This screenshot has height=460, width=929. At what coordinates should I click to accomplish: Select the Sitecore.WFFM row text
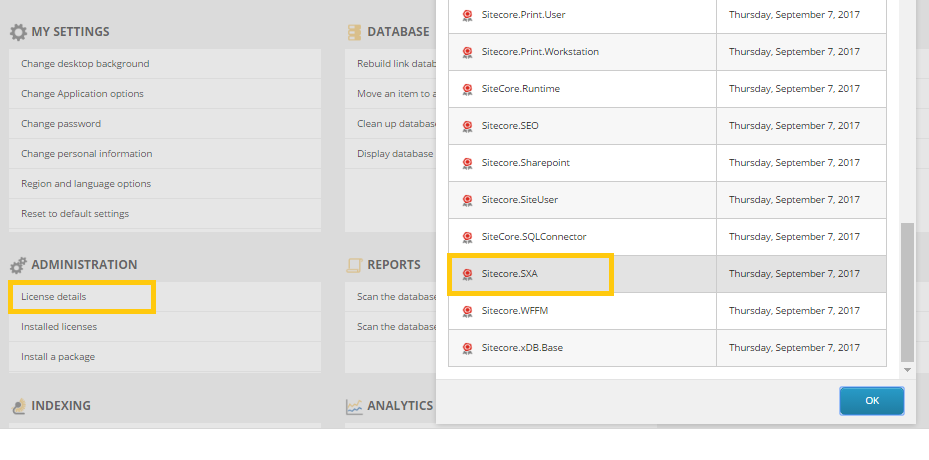(x=515, y=311)
